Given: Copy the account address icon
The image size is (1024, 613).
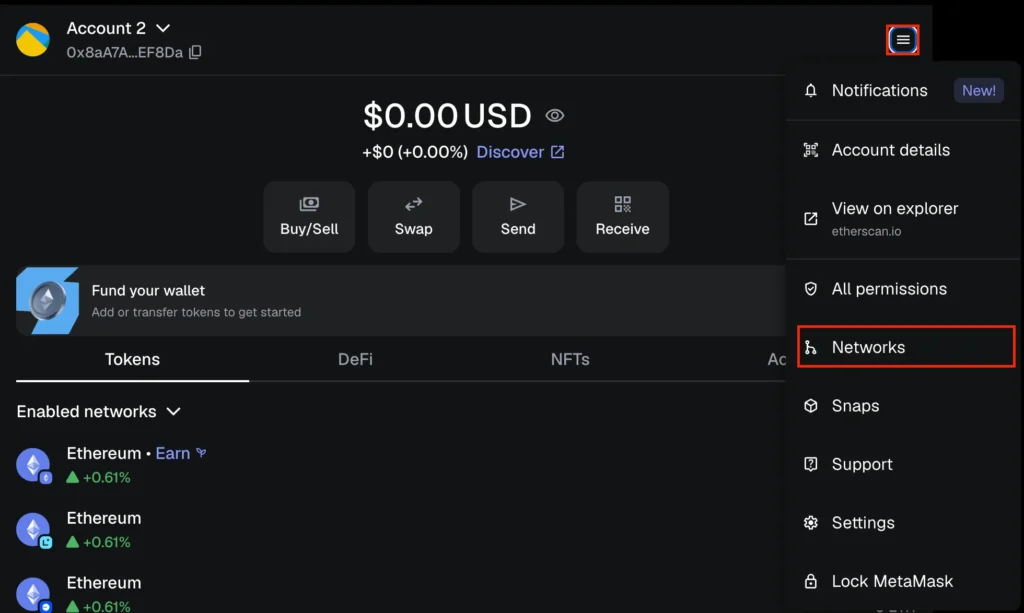Looking at the screenshot, I should tap(195, 52).
